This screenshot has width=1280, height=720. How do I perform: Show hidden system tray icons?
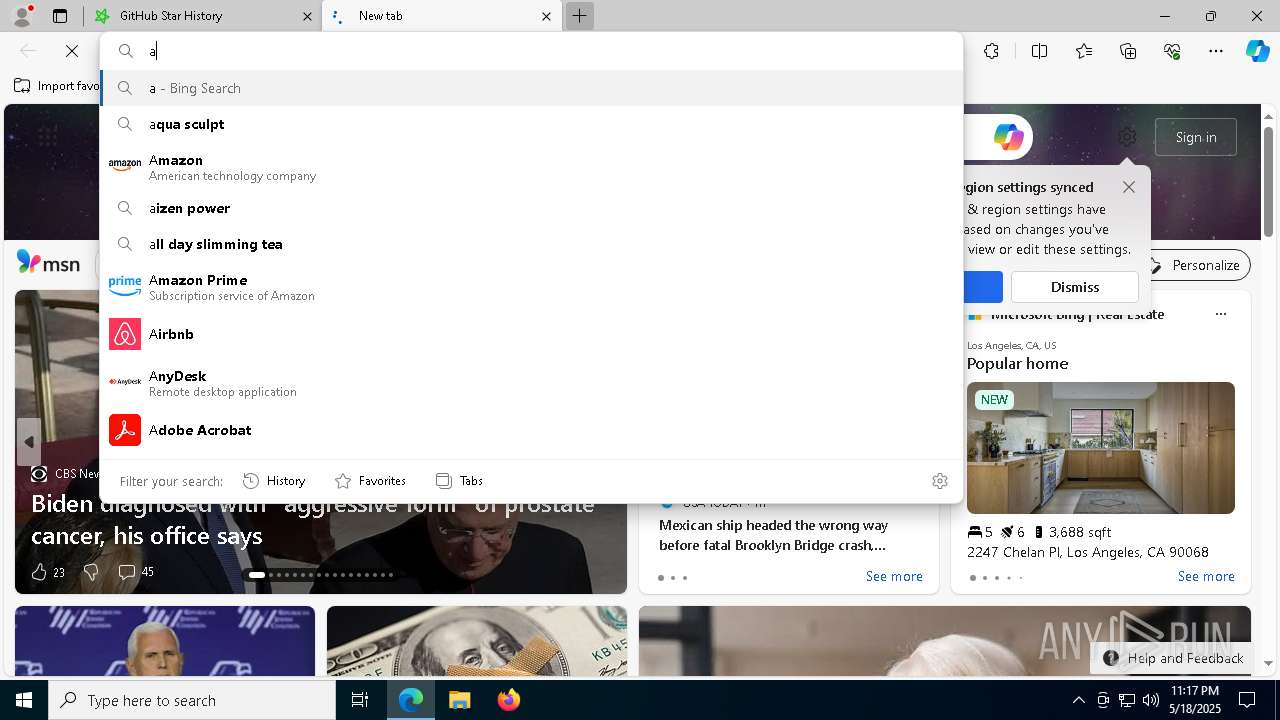[1078, 700]
